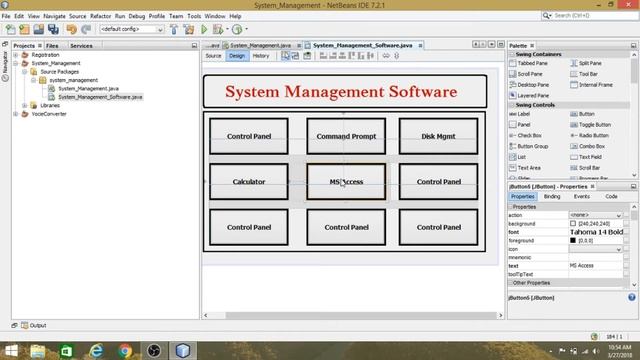This screenshot has height=360, width=640.
Task: Open the default config dropdown
Action: click(x=160, y=29)
